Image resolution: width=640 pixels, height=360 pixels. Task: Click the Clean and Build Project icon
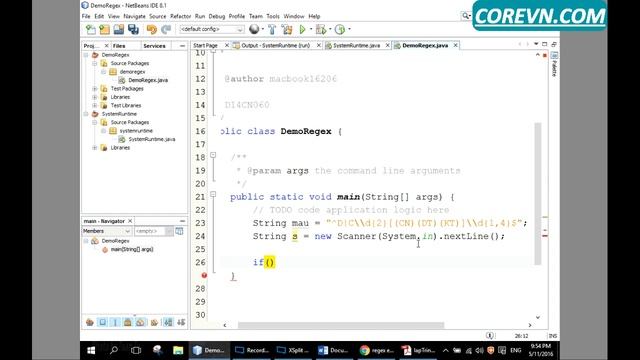point(287,29)
